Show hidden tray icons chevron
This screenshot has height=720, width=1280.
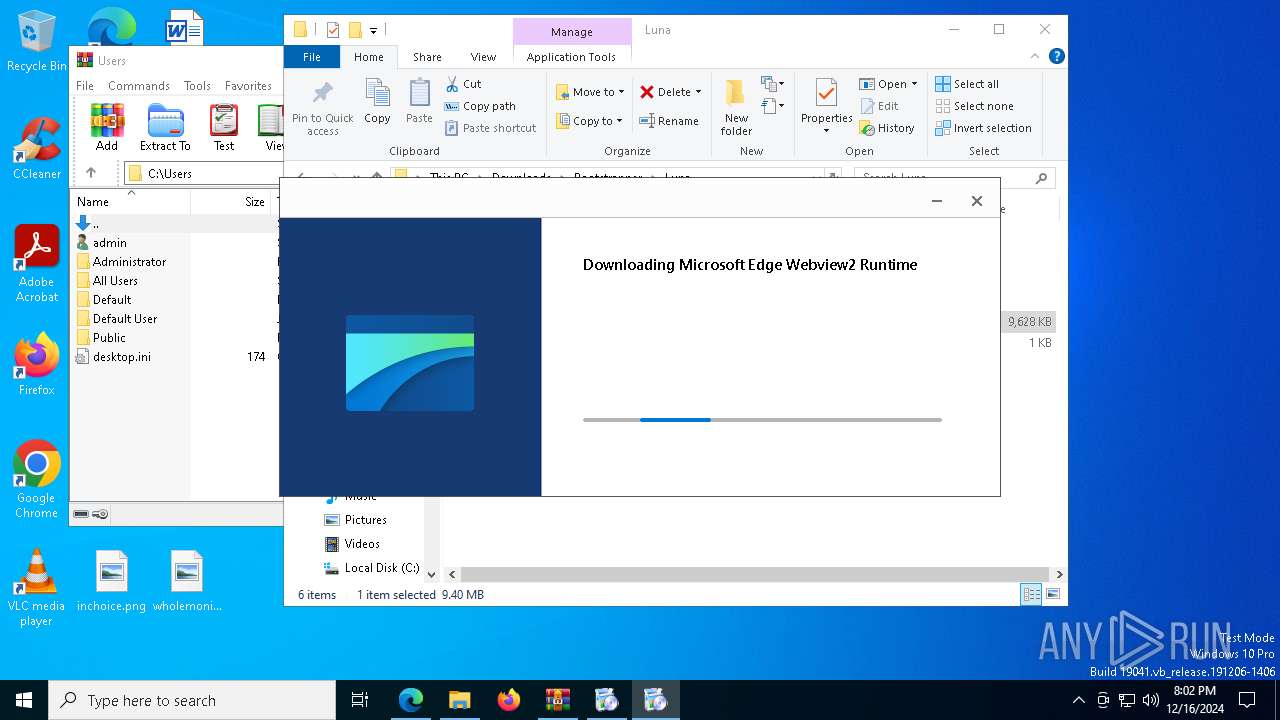1078,700
